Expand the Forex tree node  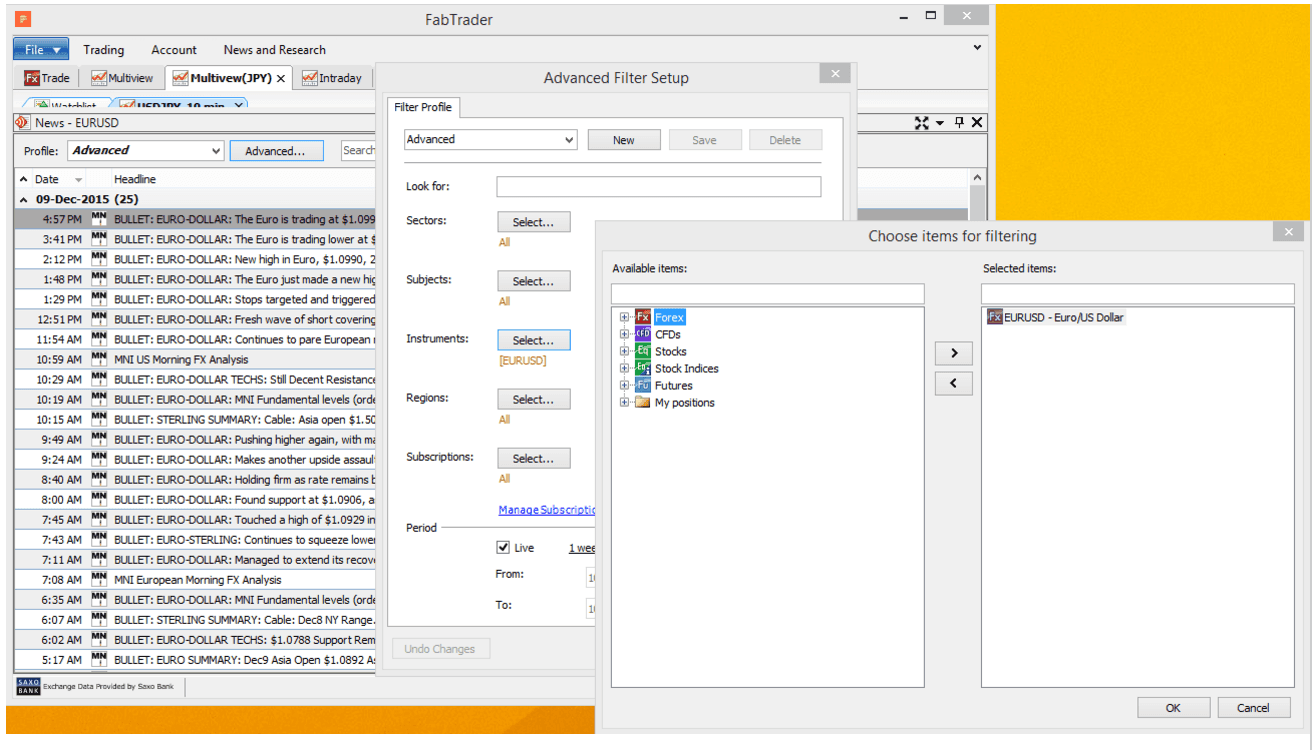[624, 317]
